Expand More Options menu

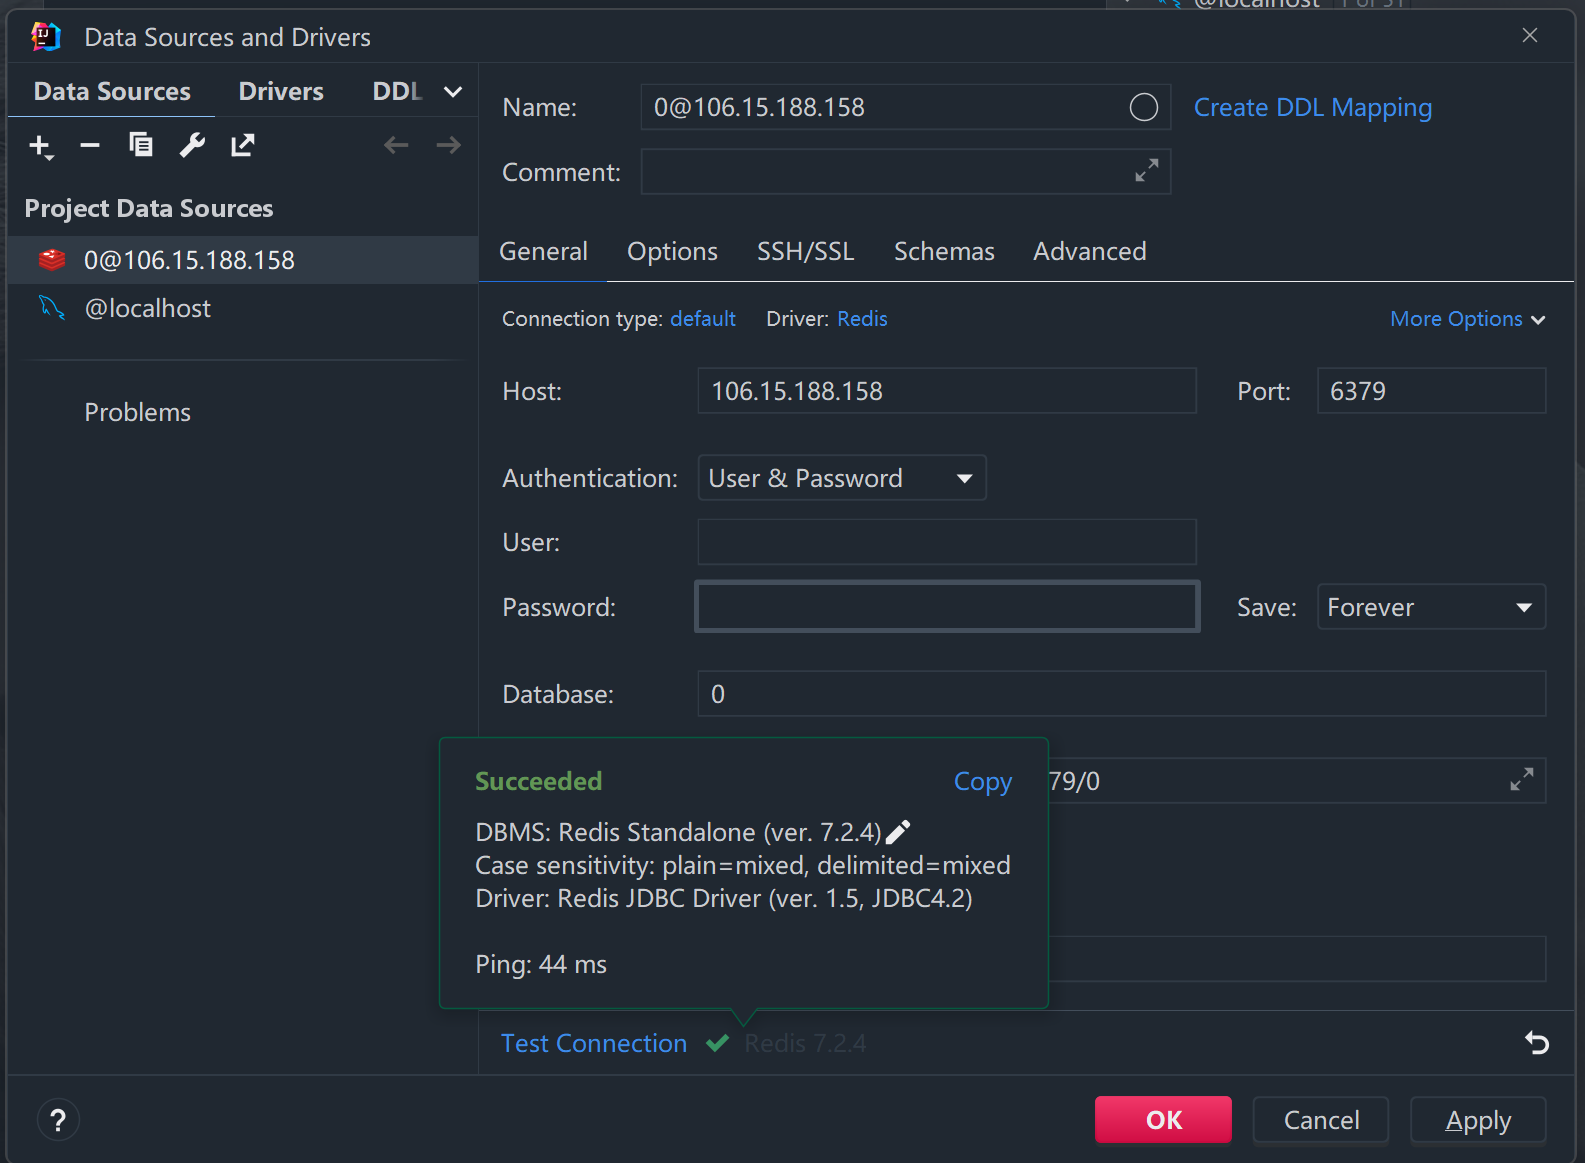(x=1467, y=319)
